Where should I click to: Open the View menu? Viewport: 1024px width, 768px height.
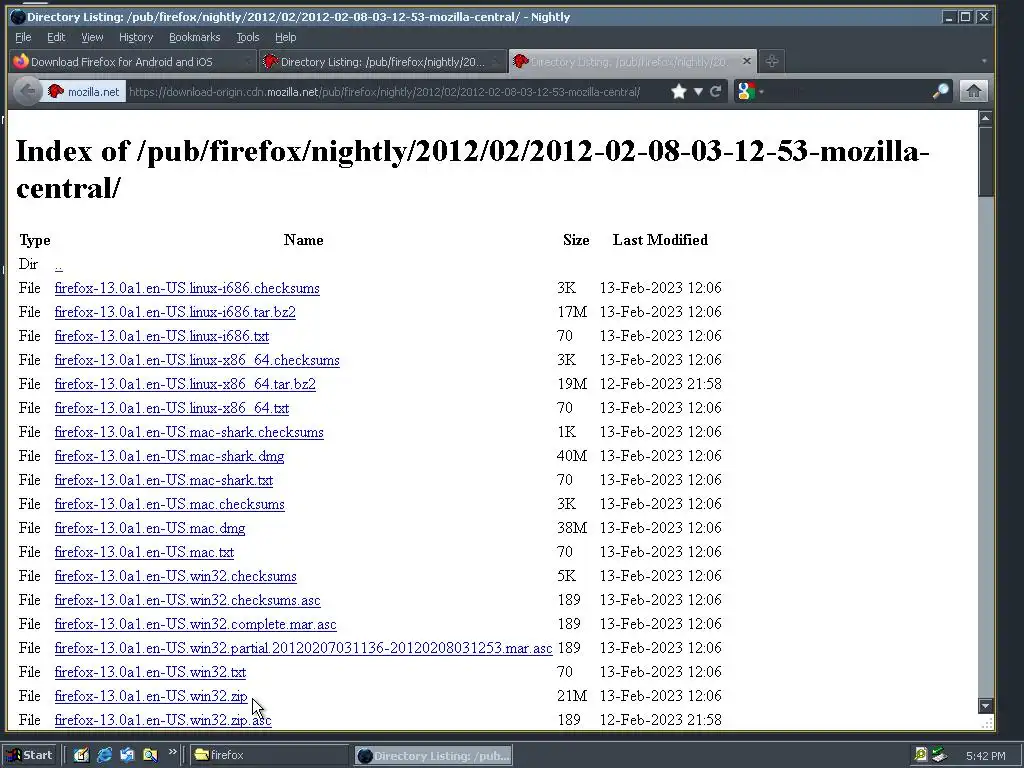click(x=92, y=37)
